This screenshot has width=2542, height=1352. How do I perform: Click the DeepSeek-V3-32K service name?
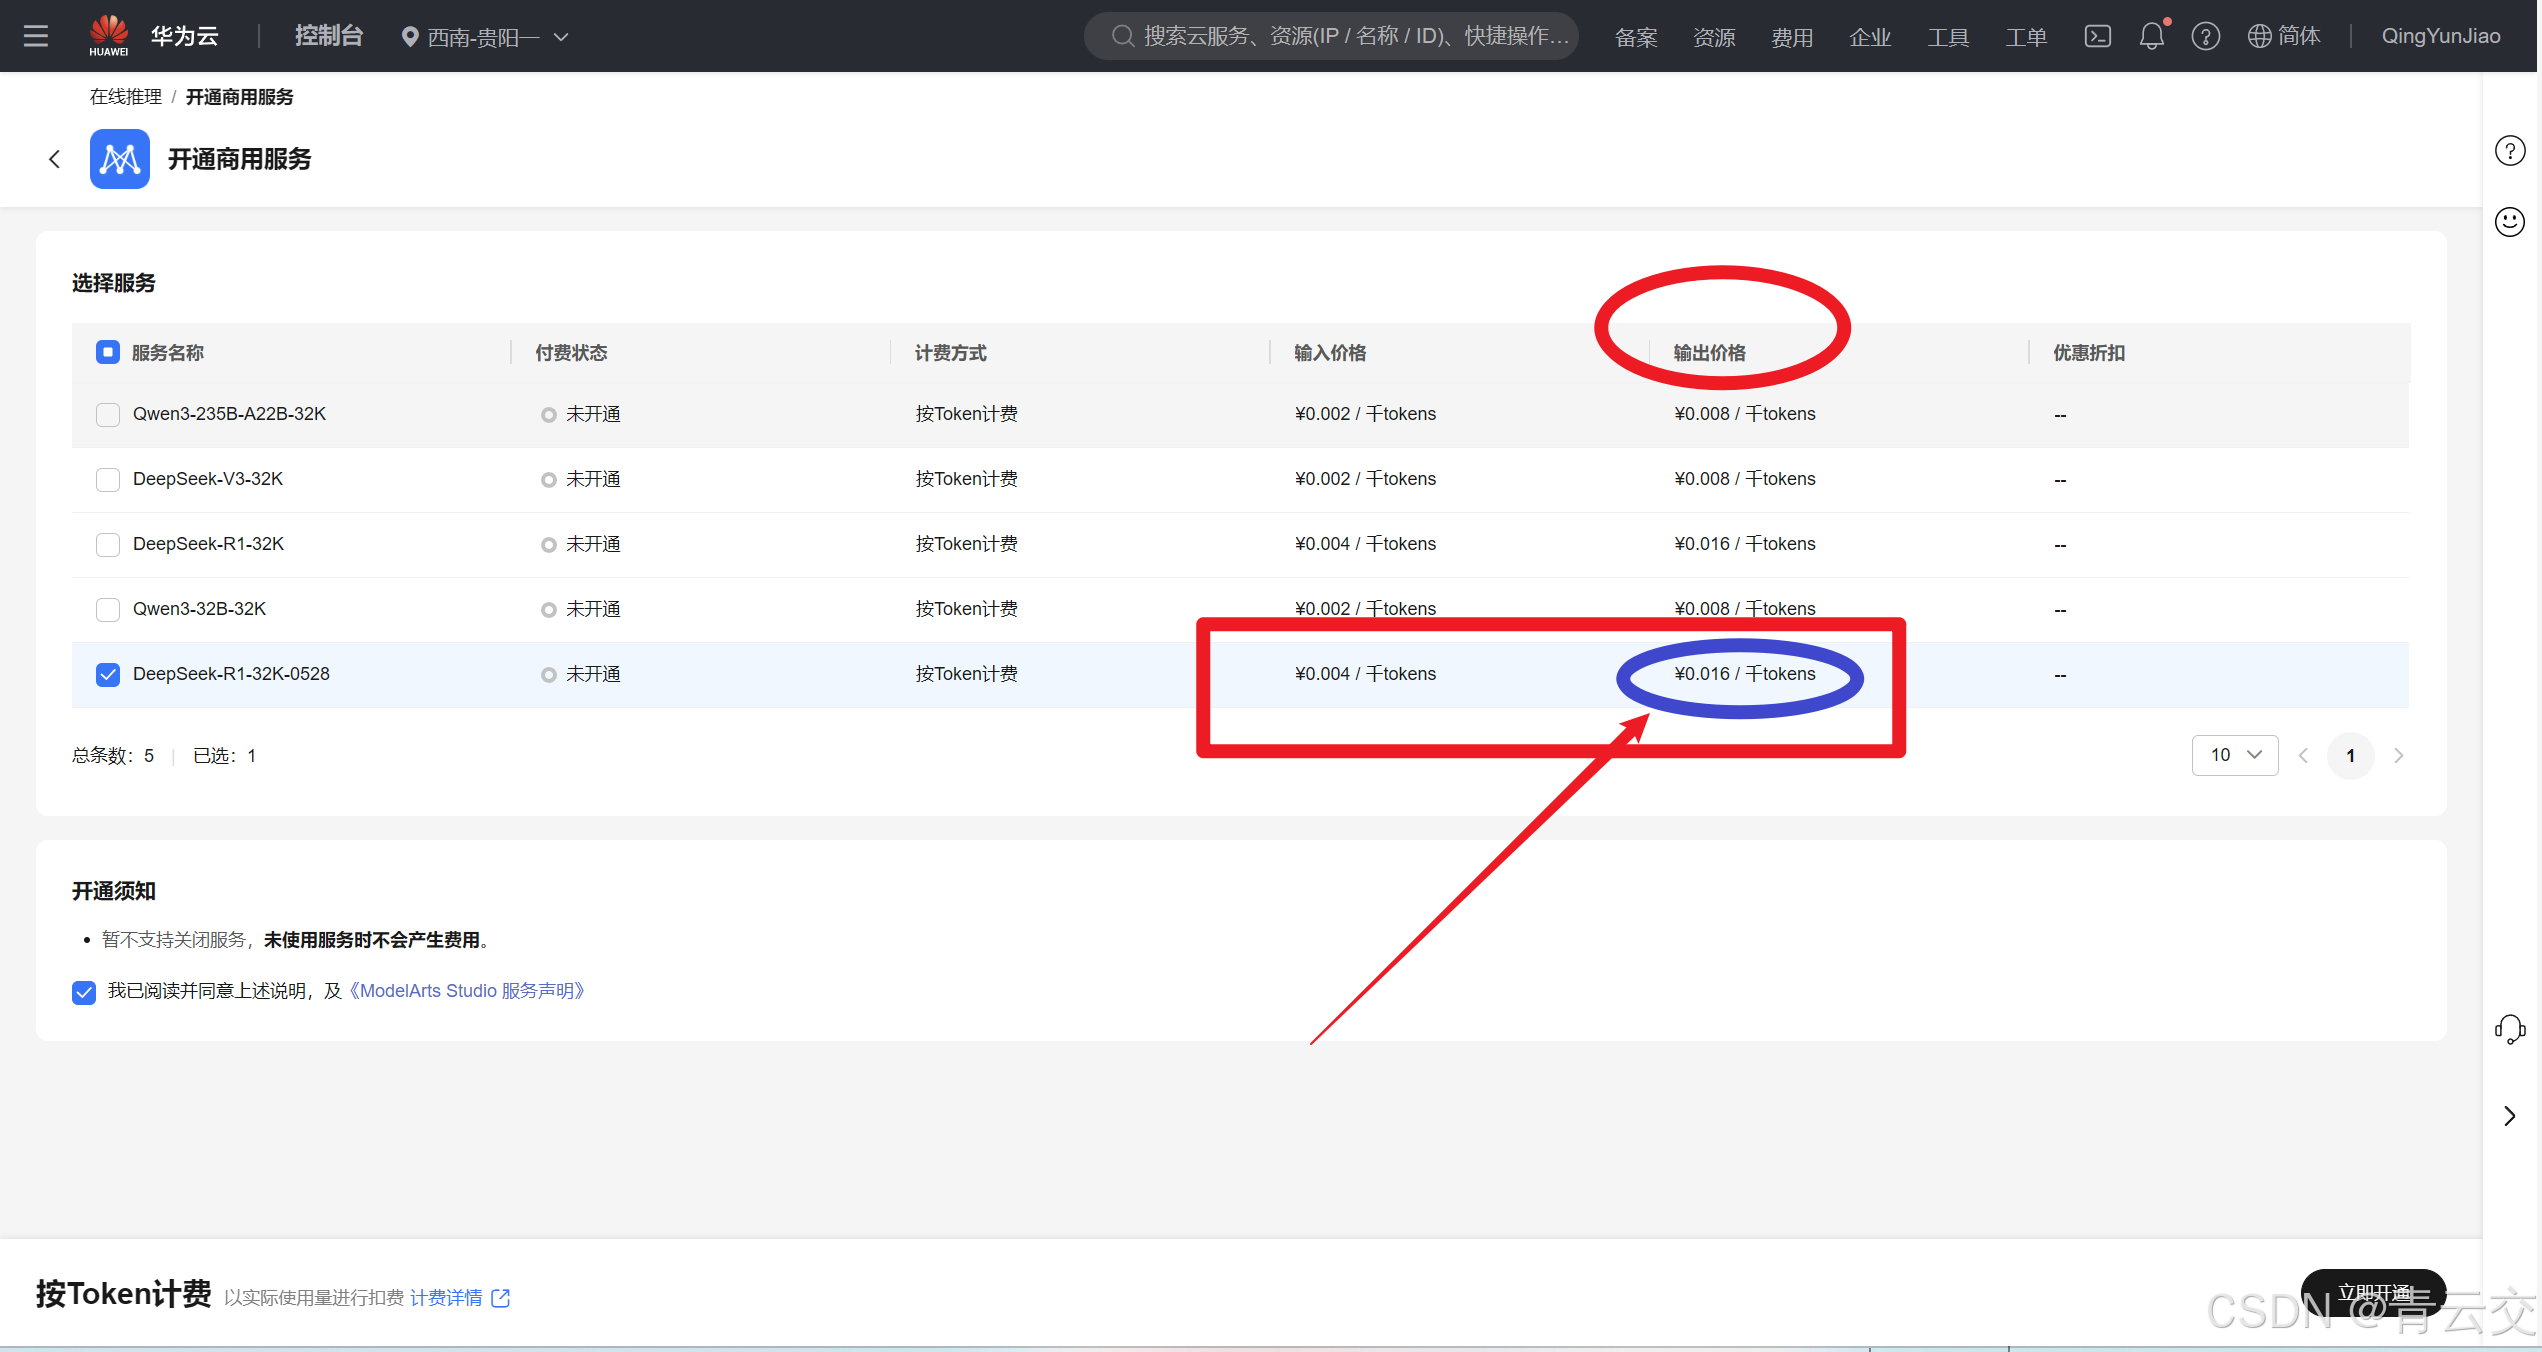coord(208,479)
